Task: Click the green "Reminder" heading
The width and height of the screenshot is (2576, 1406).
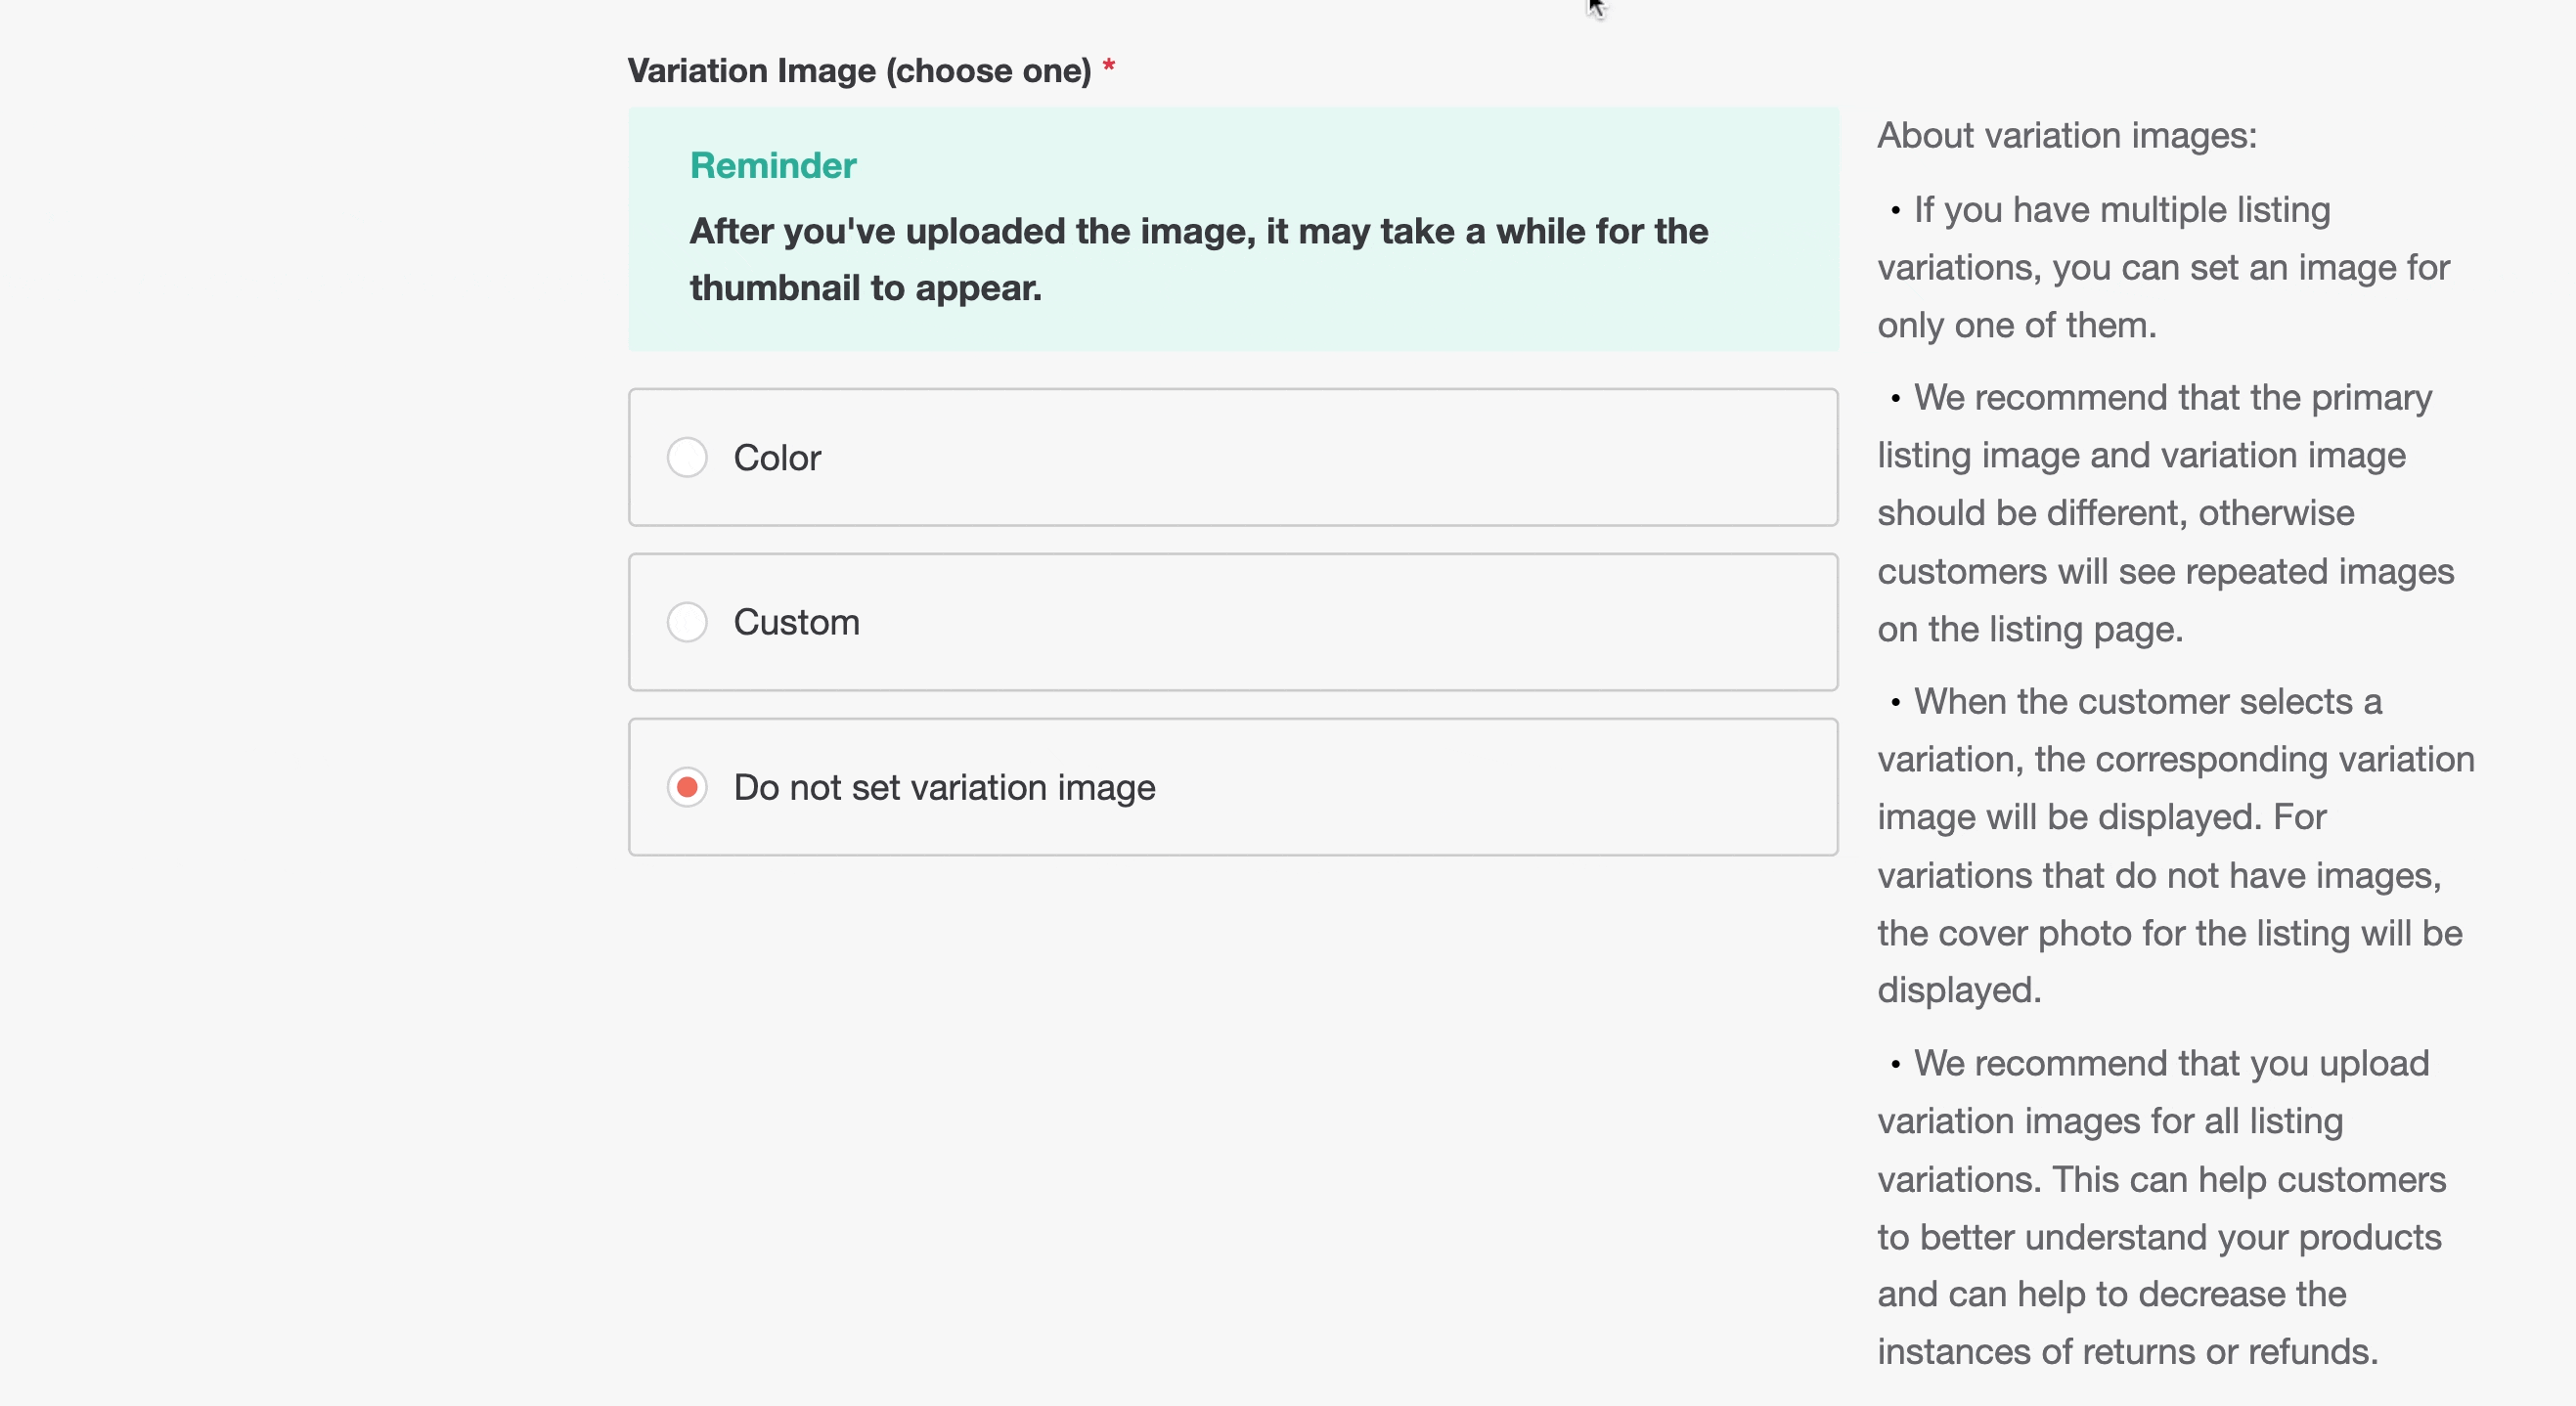Action: point(773,166)
